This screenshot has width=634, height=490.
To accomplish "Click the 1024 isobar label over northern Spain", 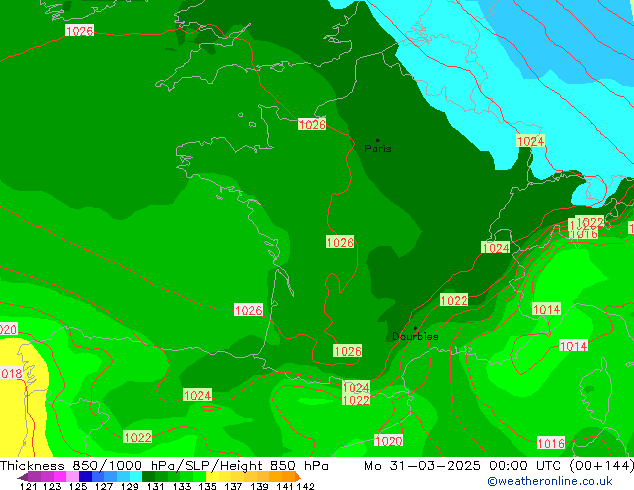I will coord(197,395).
